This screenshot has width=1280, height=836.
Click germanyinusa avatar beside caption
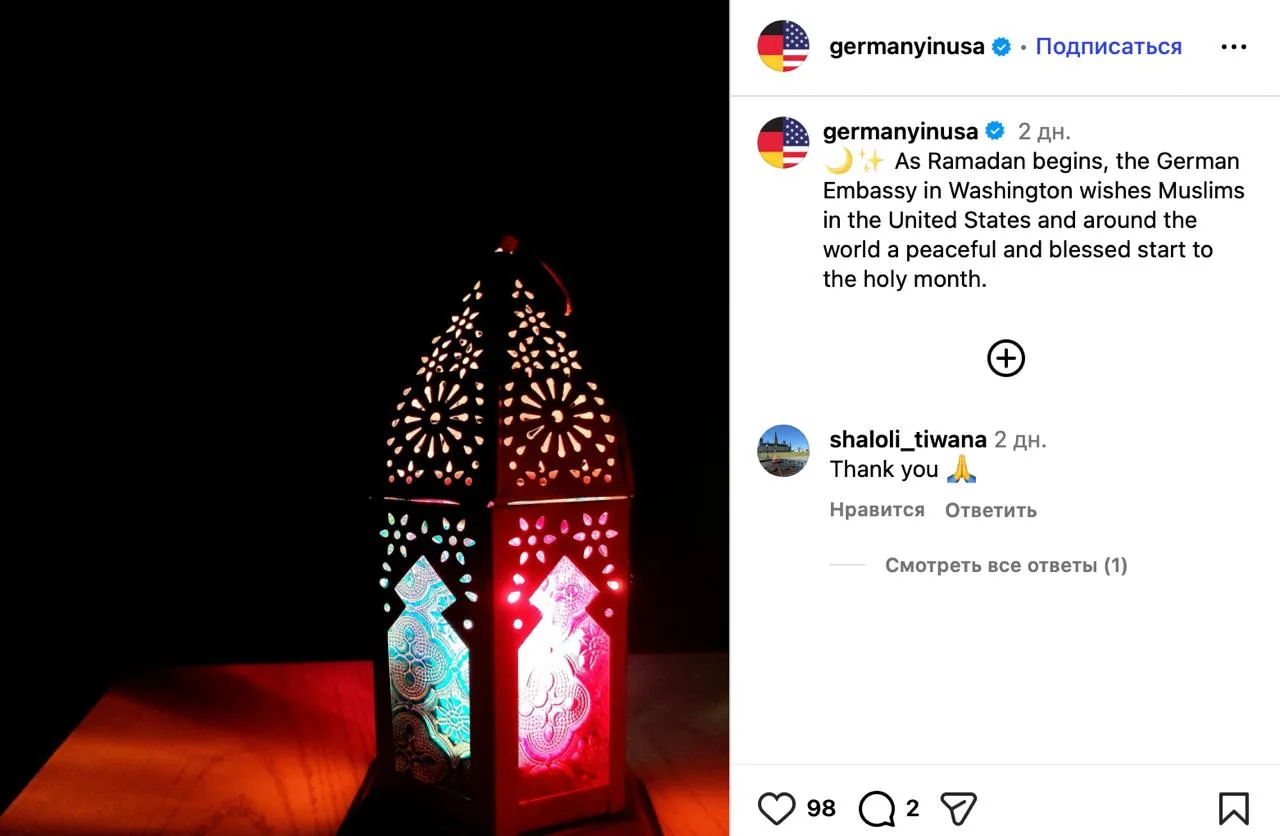click(783, 143)
